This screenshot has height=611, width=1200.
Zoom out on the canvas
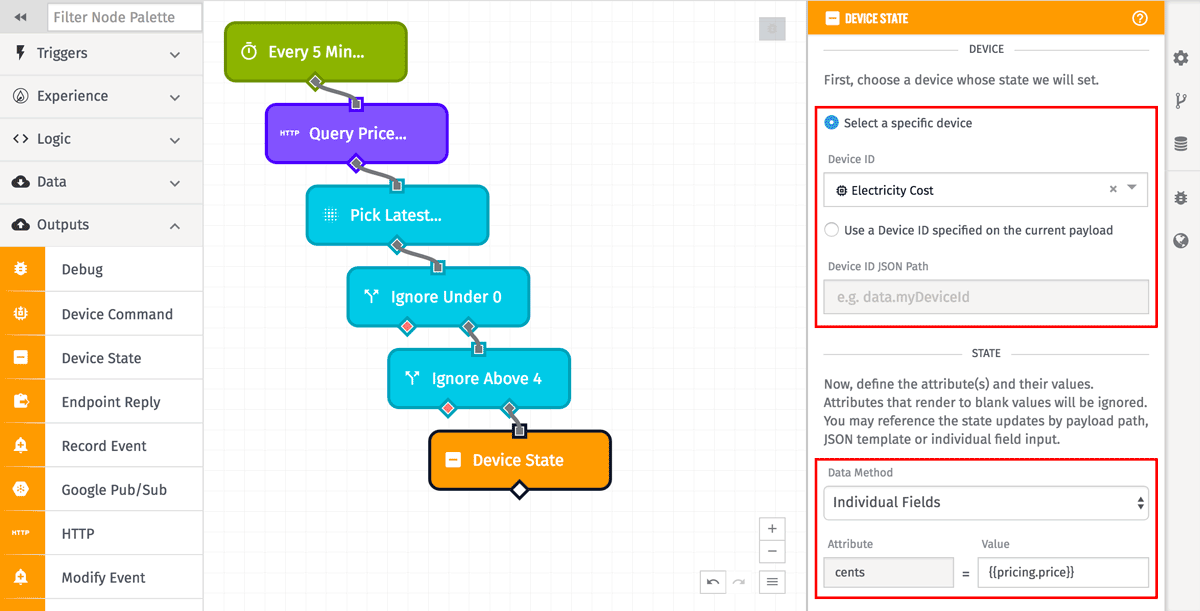tap(772, 552)
